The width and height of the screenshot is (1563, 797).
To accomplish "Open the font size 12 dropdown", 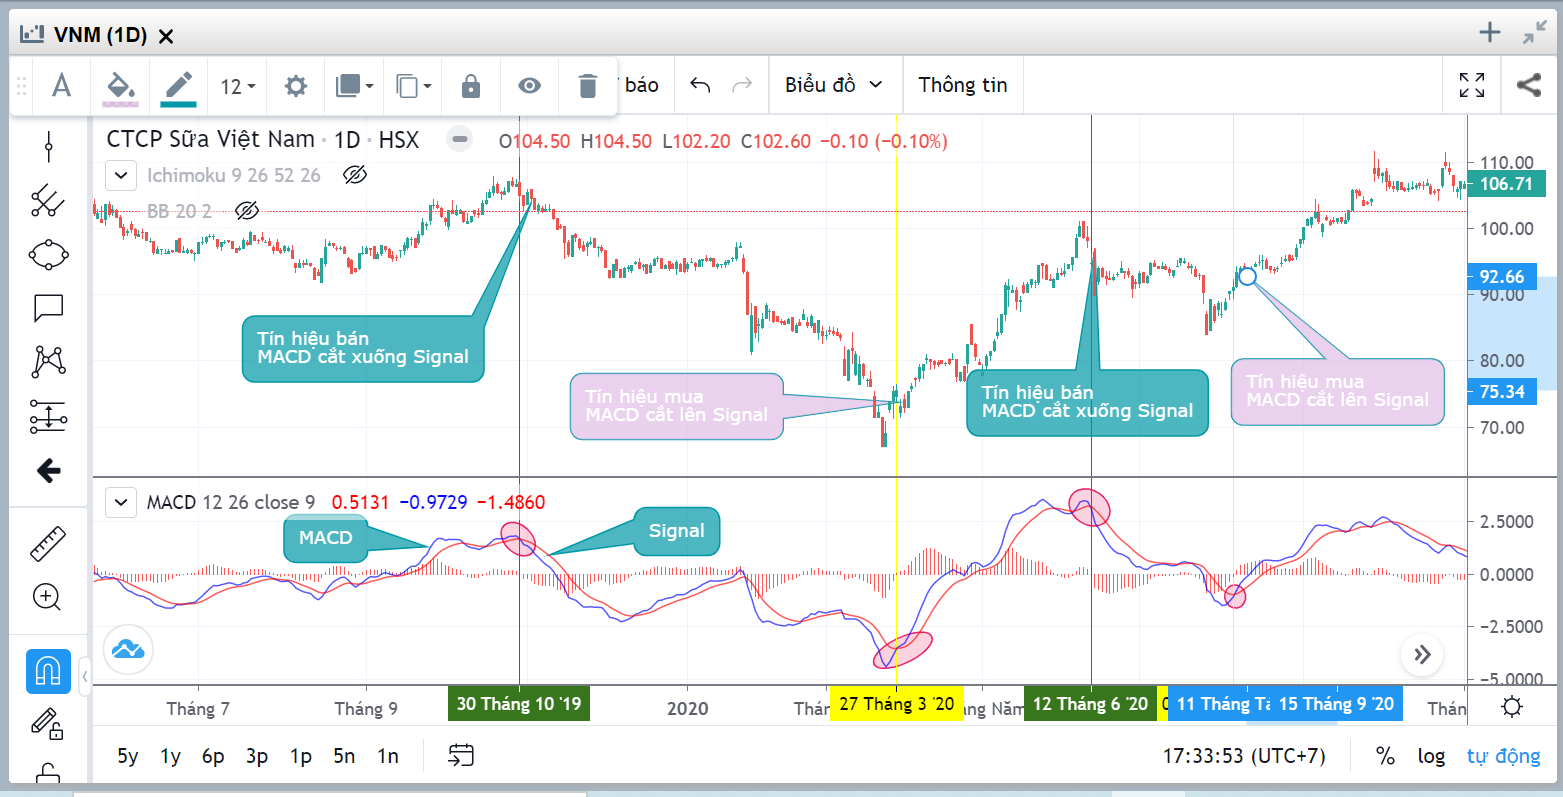I will click(x=238, y=86).
